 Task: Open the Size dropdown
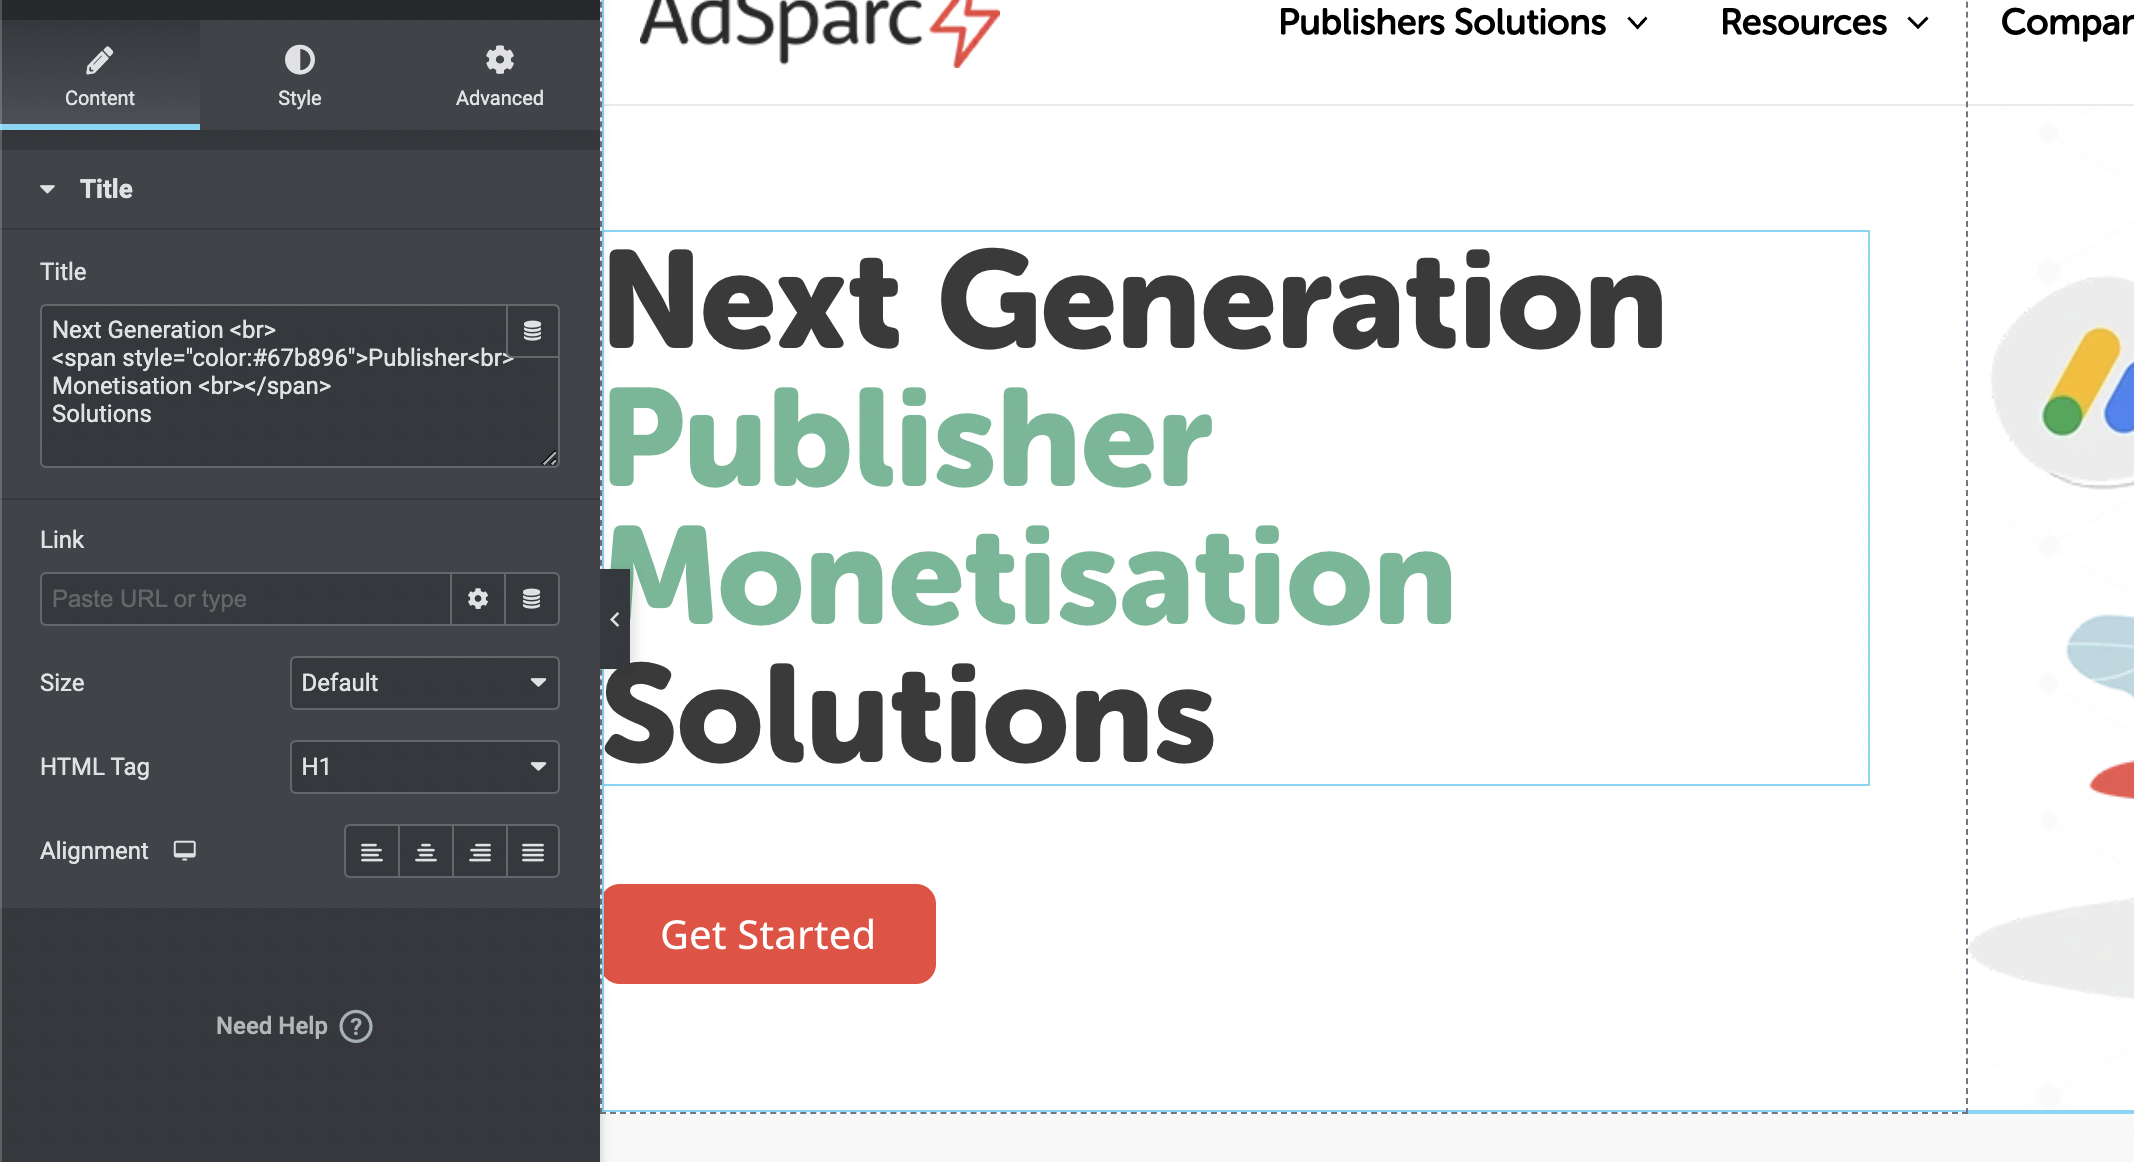coord(424,683)
